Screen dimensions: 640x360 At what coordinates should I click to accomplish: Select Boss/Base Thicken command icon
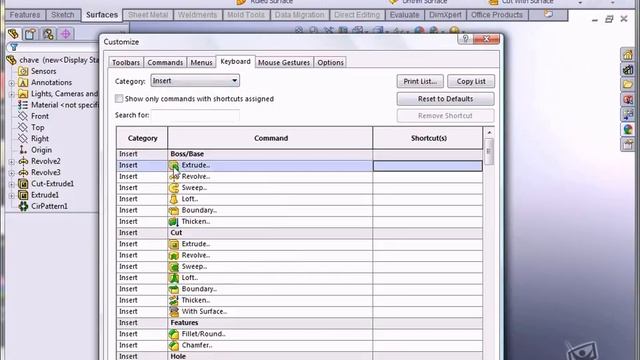coord(174,222)
